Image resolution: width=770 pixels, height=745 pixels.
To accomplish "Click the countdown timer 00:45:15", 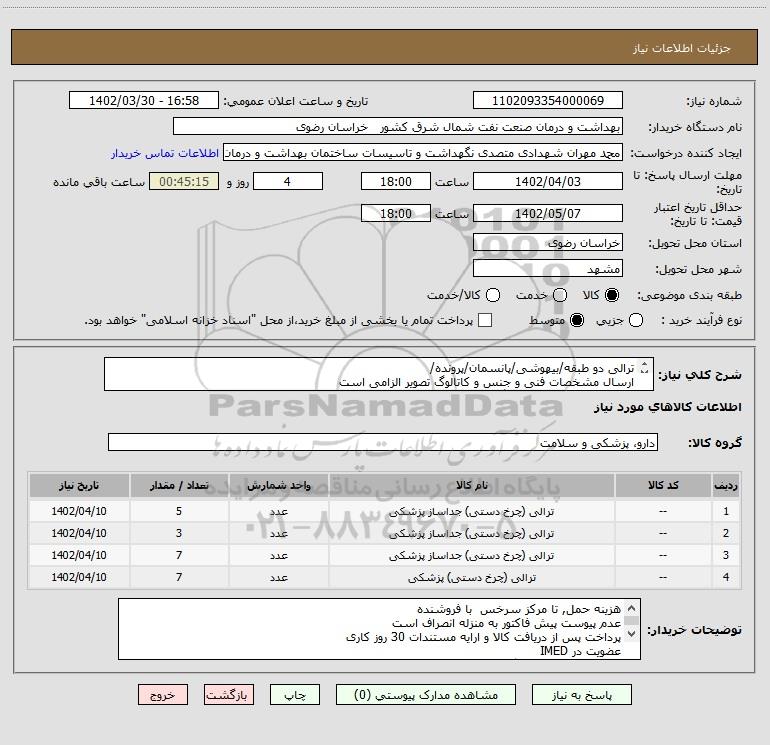I will [184, 181].
